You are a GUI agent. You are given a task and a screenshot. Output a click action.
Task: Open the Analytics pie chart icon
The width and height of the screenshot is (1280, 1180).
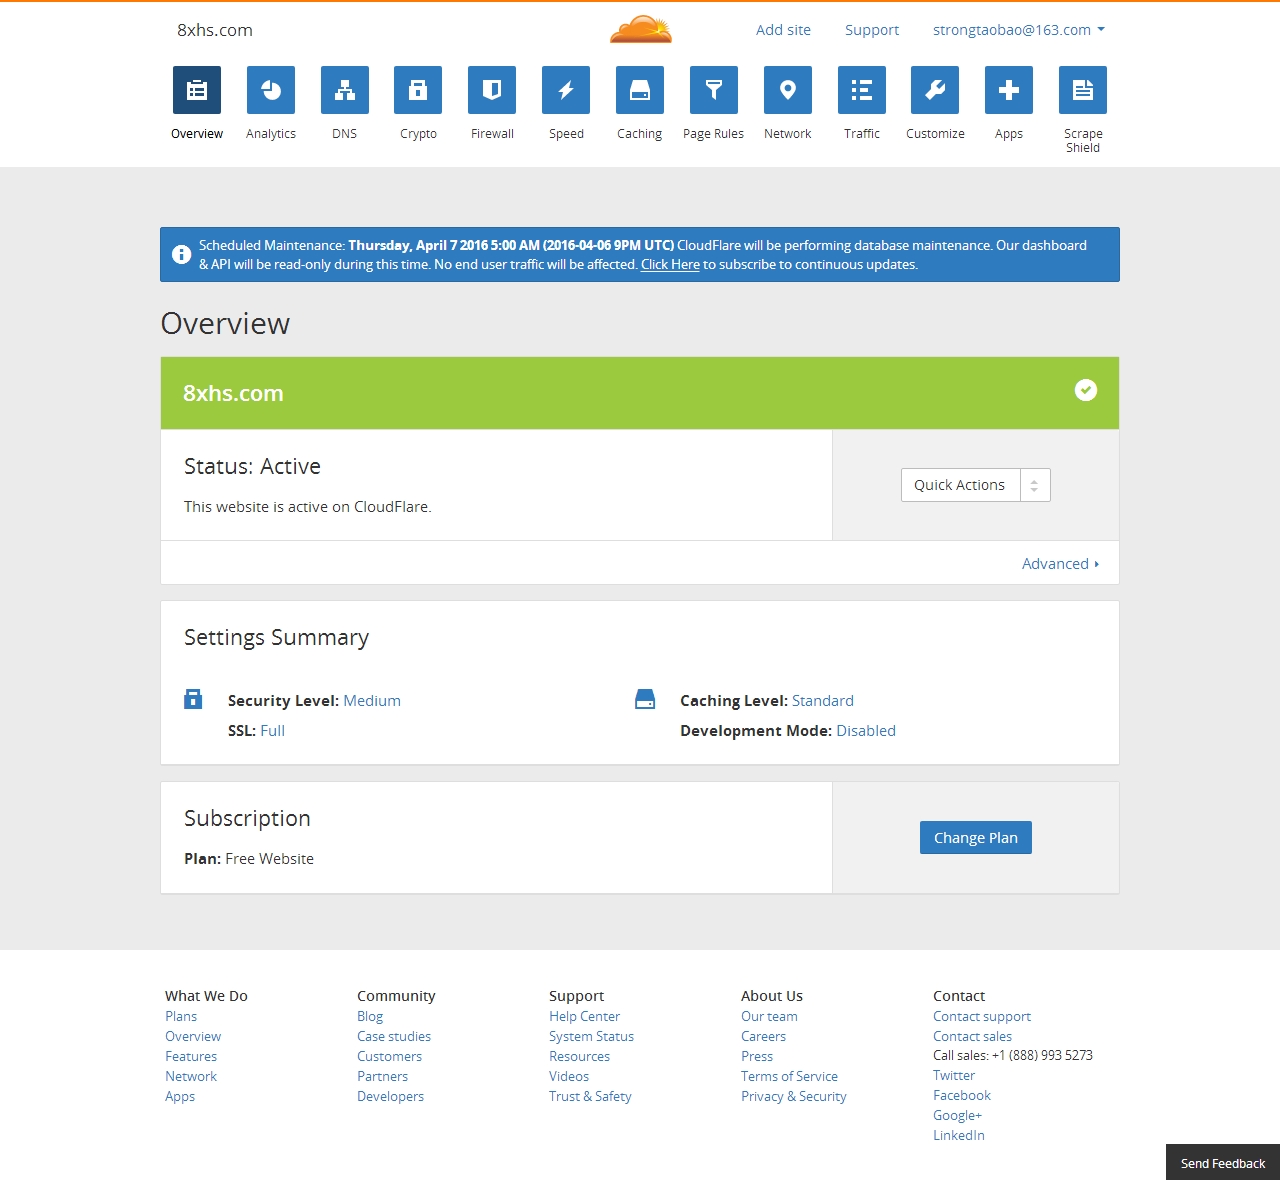pos(271,90)
